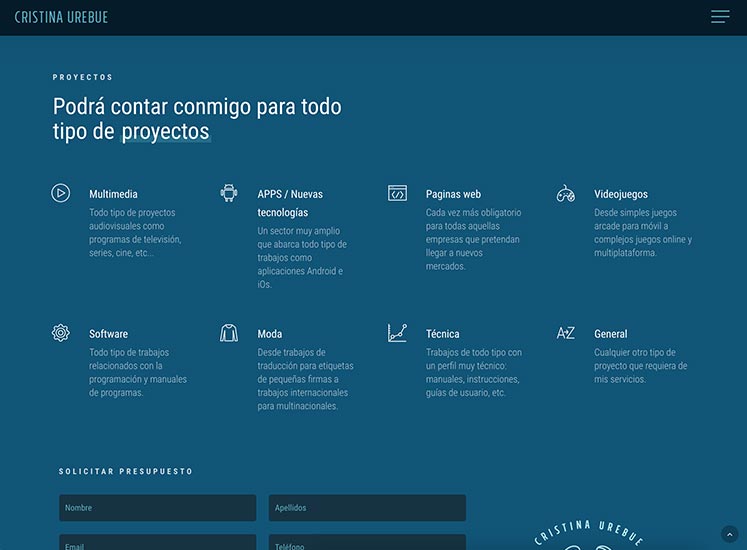Viewport: 747px width, 550px height.
Task: Click the Videojuegos heading
Action: pos(621,194)
